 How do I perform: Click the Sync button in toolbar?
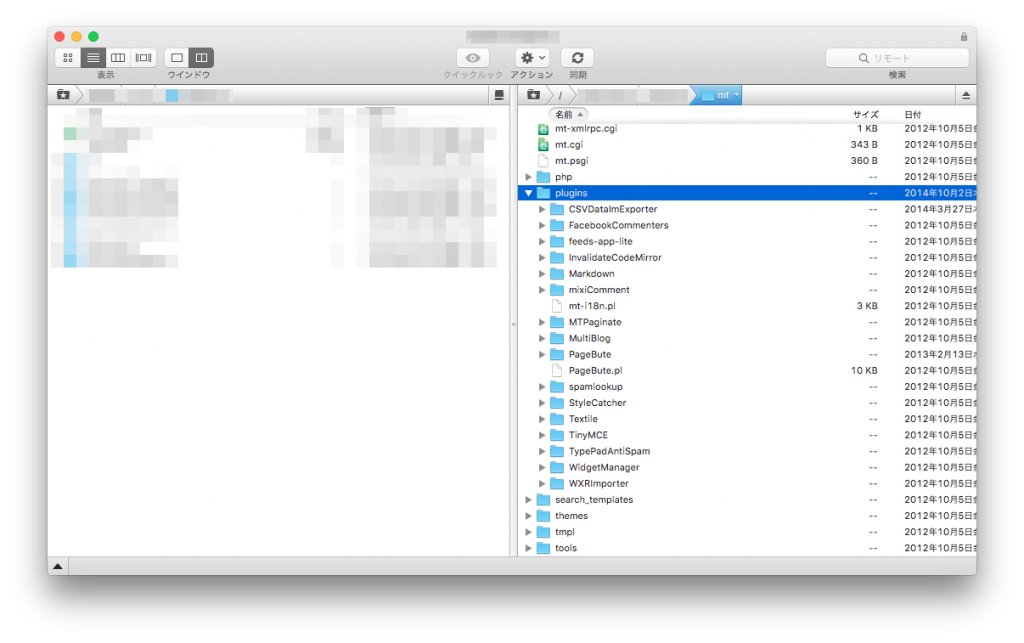click(x=577, y=58)
